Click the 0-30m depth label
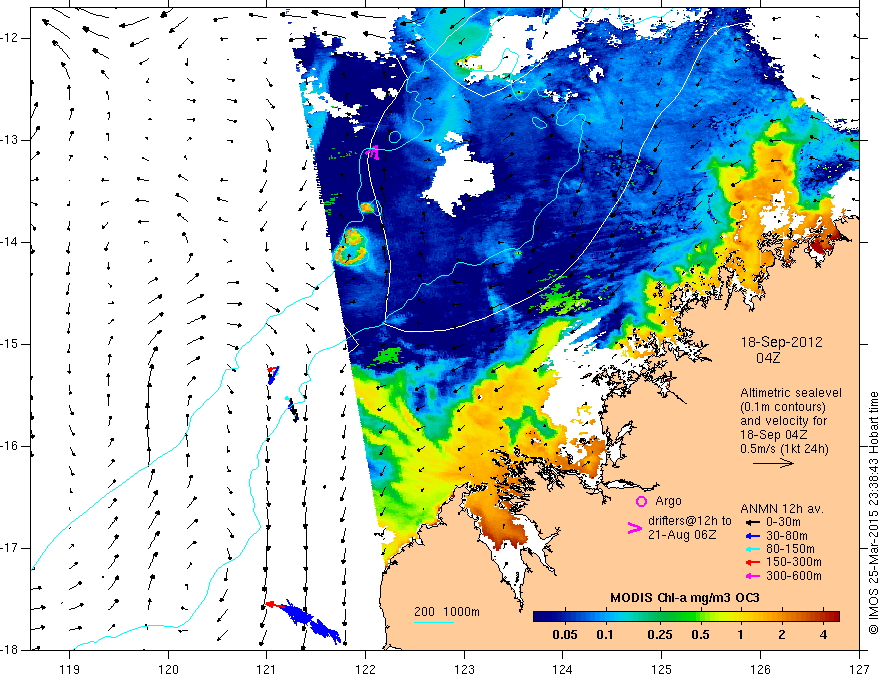This screenshot has height=680, width=880. pos(783,522)
